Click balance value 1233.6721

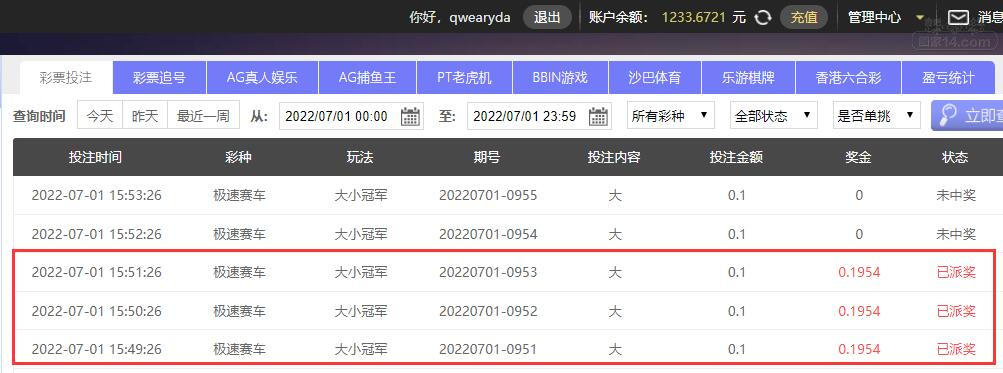click(693, 18)
